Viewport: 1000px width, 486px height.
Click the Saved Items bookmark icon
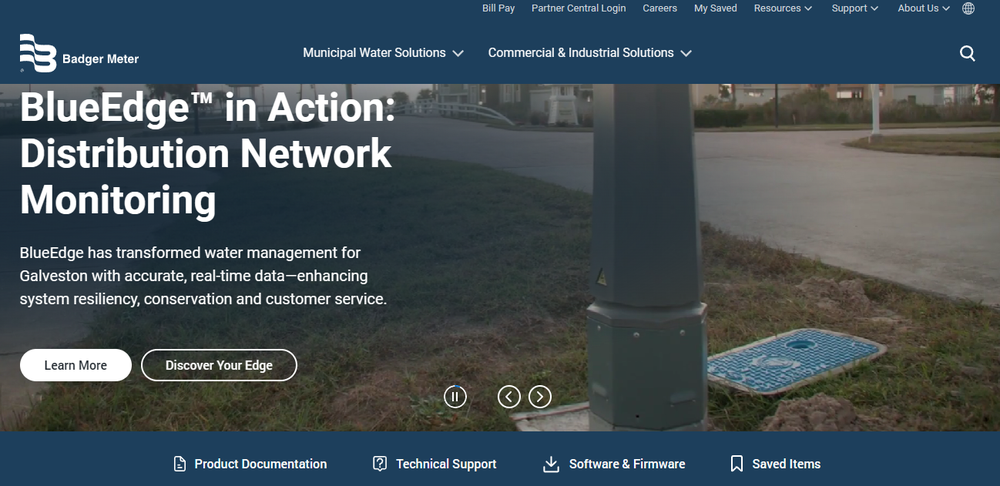click(x=737, y=464)
